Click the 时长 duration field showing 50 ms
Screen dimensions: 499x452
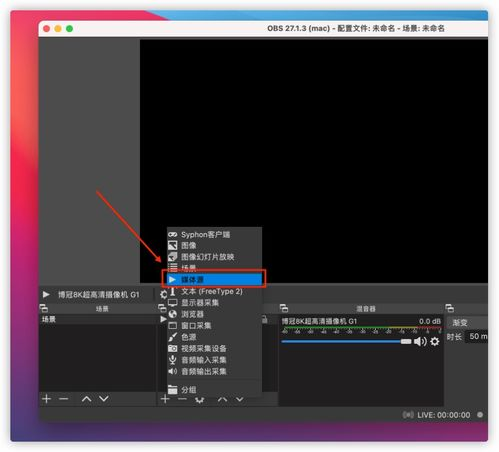coord(477,336)
